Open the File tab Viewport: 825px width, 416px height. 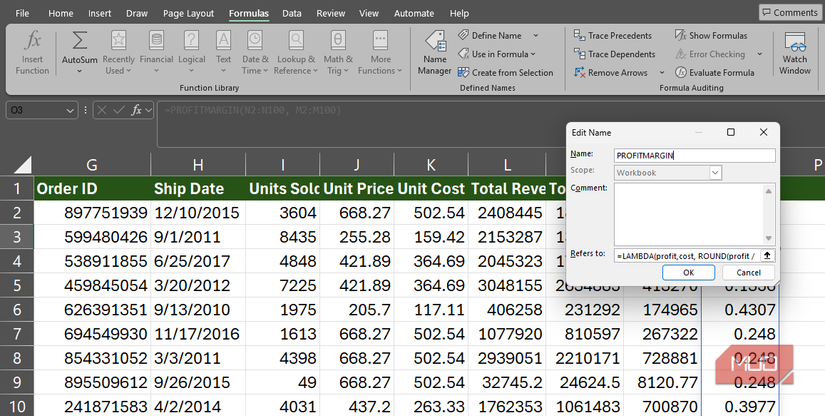tap(22, 13)
